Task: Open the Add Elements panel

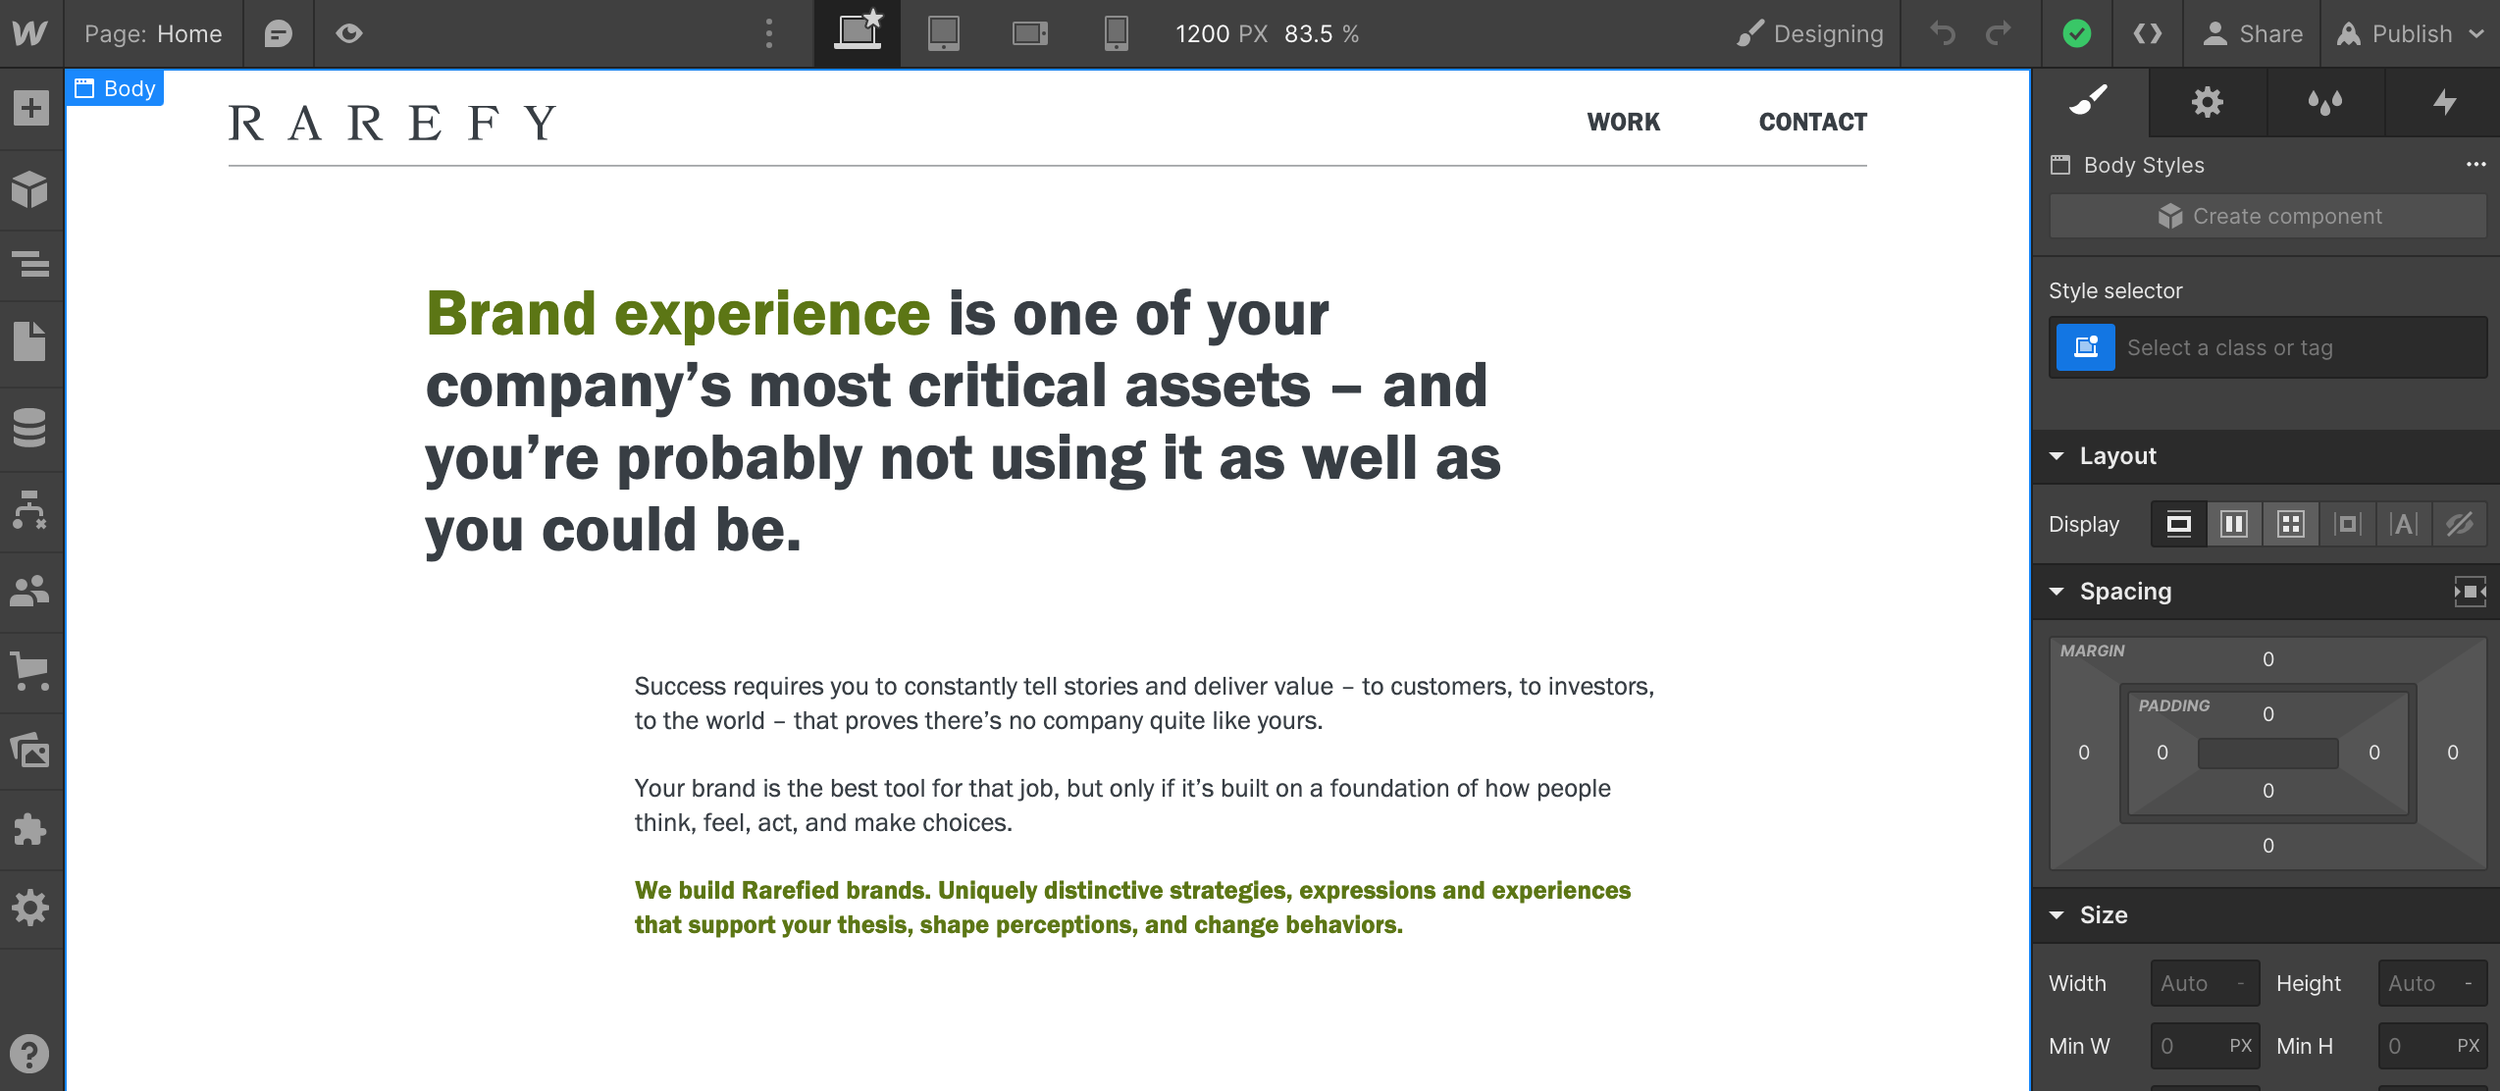Action: [31, 108]
